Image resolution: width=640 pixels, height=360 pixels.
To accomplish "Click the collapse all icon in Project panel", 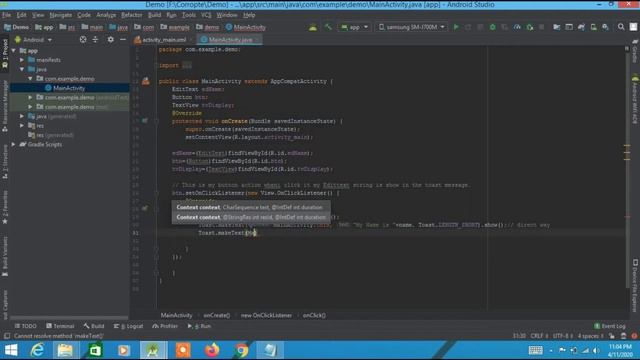I will tap(95, 40).
